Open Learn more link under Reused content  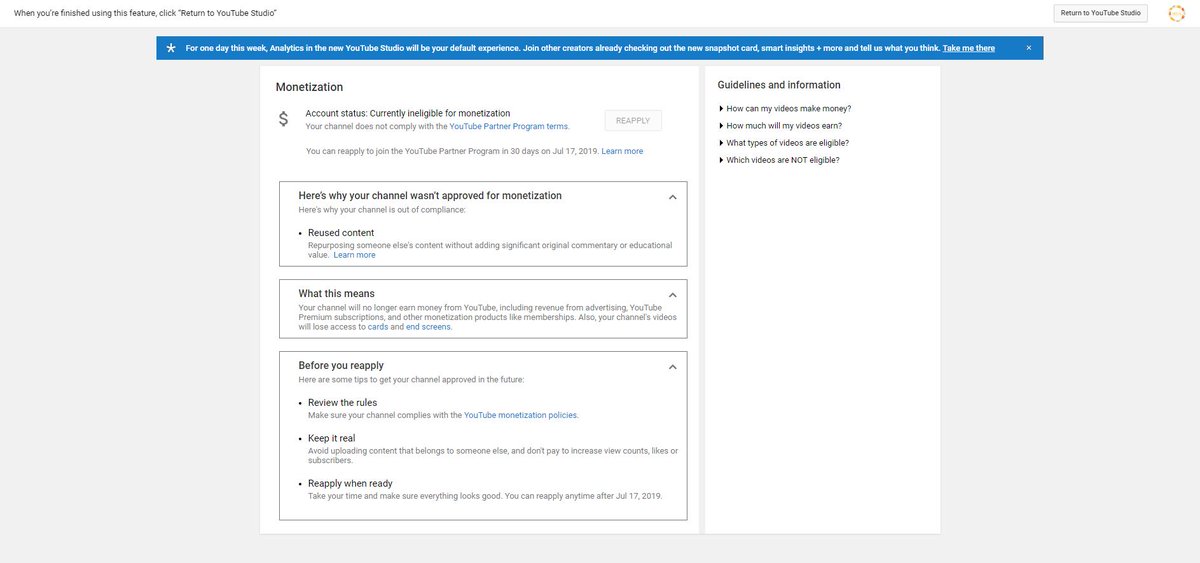(354, 255)
